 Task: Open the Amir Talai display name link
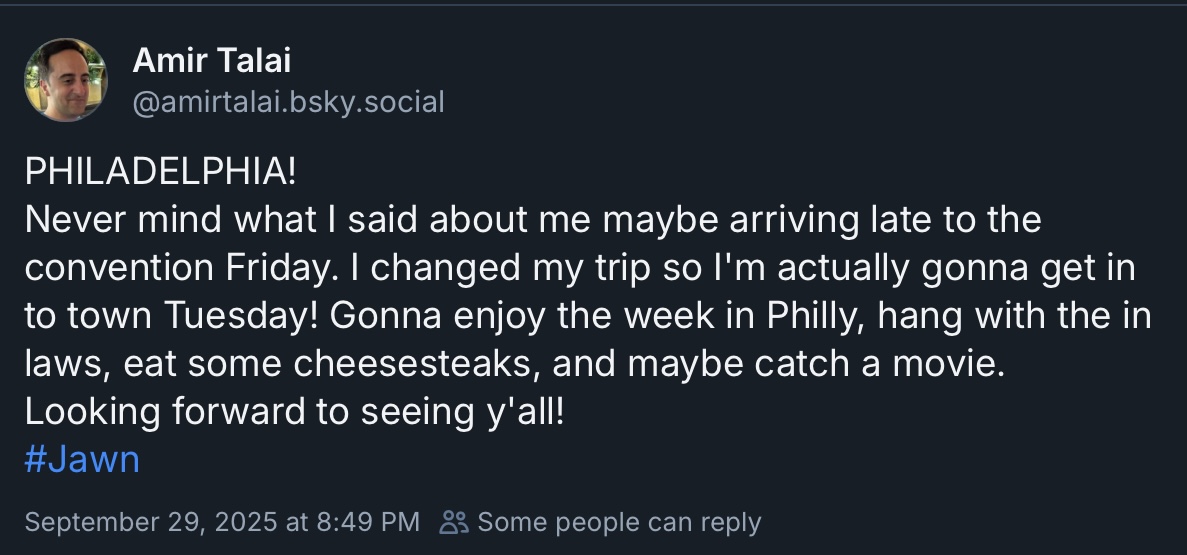(211, 61)
